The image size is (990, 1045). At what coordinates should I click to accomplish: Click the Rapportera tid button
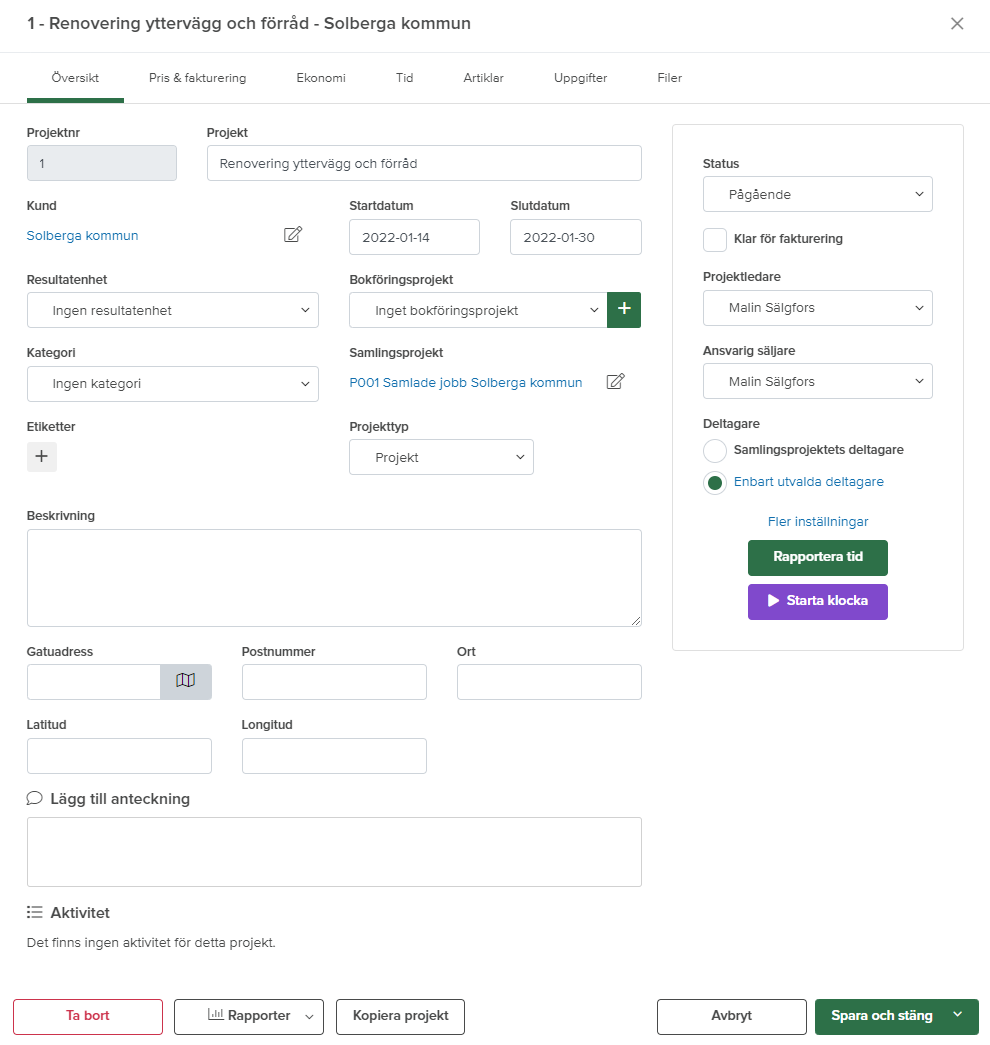point(817,557)
